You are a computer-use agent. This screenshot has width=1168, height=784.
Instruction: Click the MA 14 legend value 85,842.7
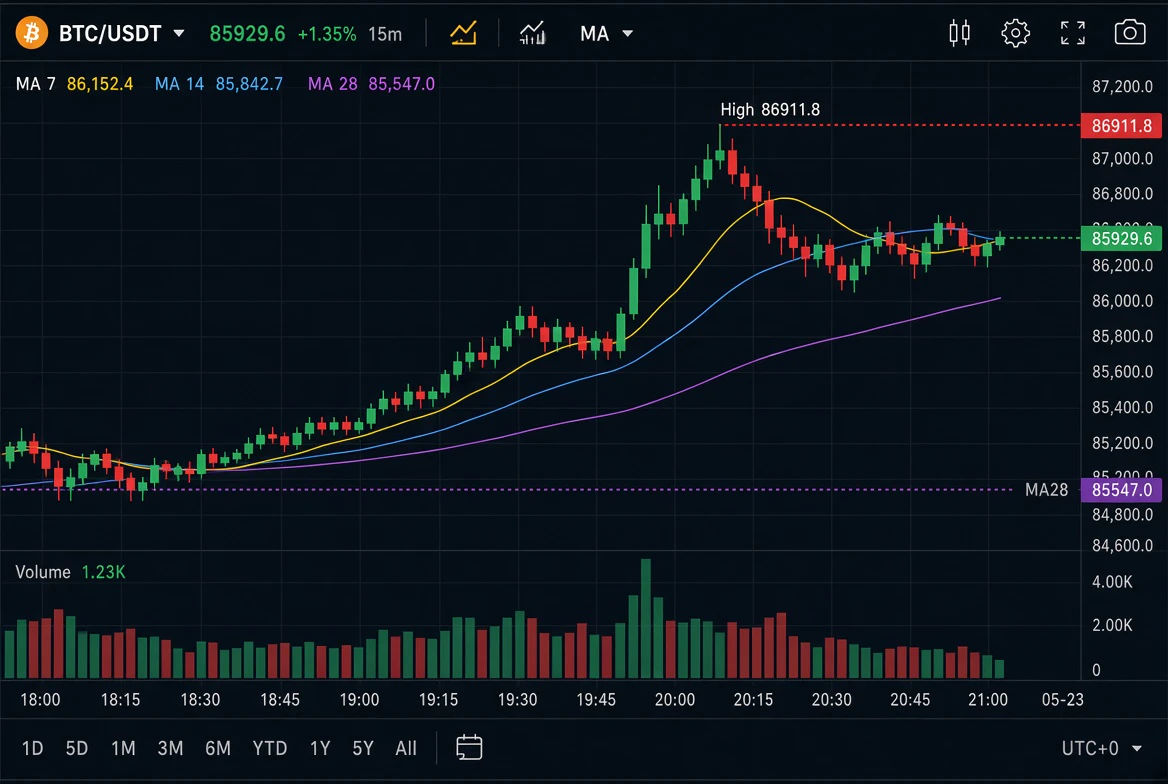pos(250,83)
